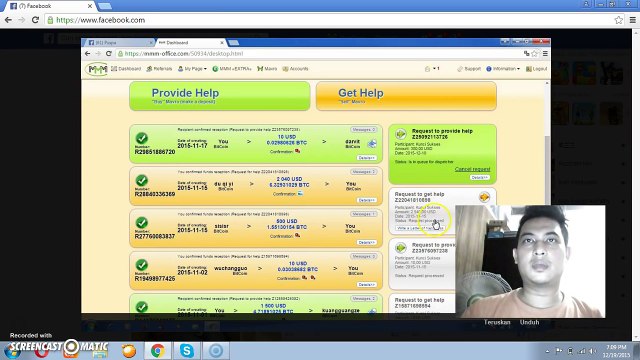The image size is (640, 360).
Task: Click Cancel request on request Z29092113726
Action: tap(472, 169)
